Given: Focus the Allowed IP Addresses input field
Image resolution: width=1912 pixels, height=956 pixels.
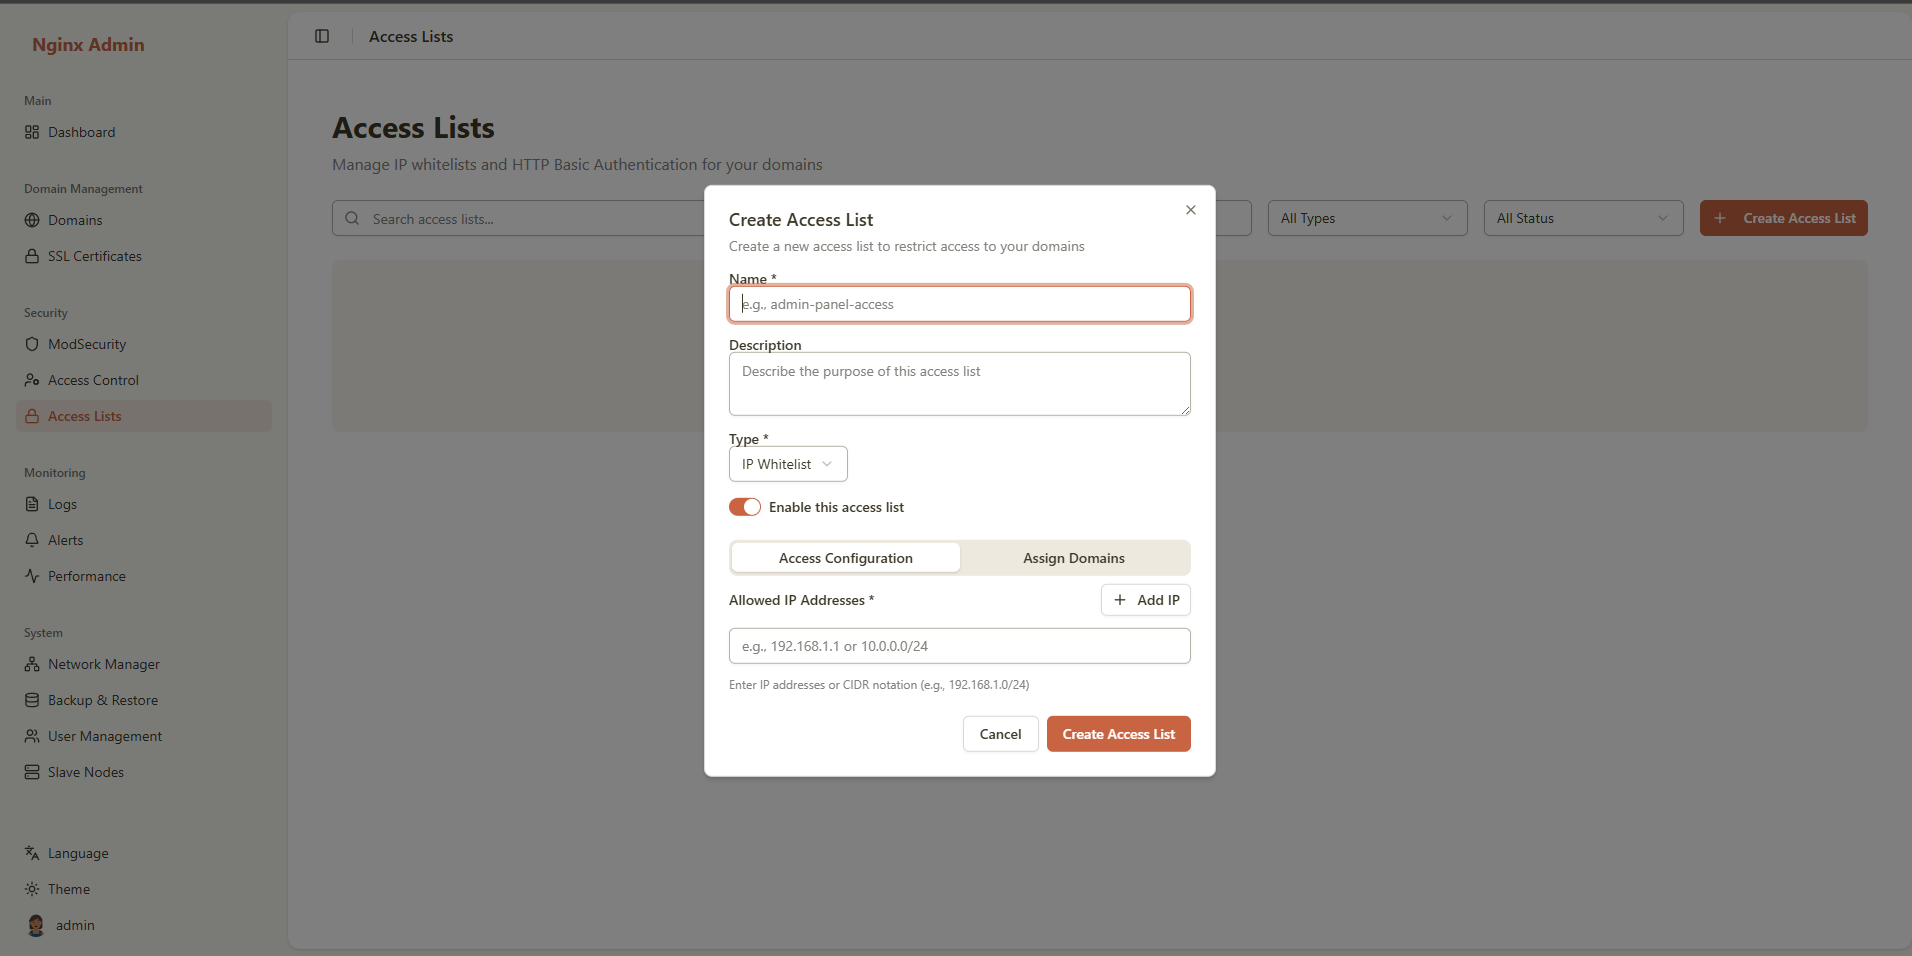Looking at the screenshot, I should pyautogui.click(x=959, y=646).
